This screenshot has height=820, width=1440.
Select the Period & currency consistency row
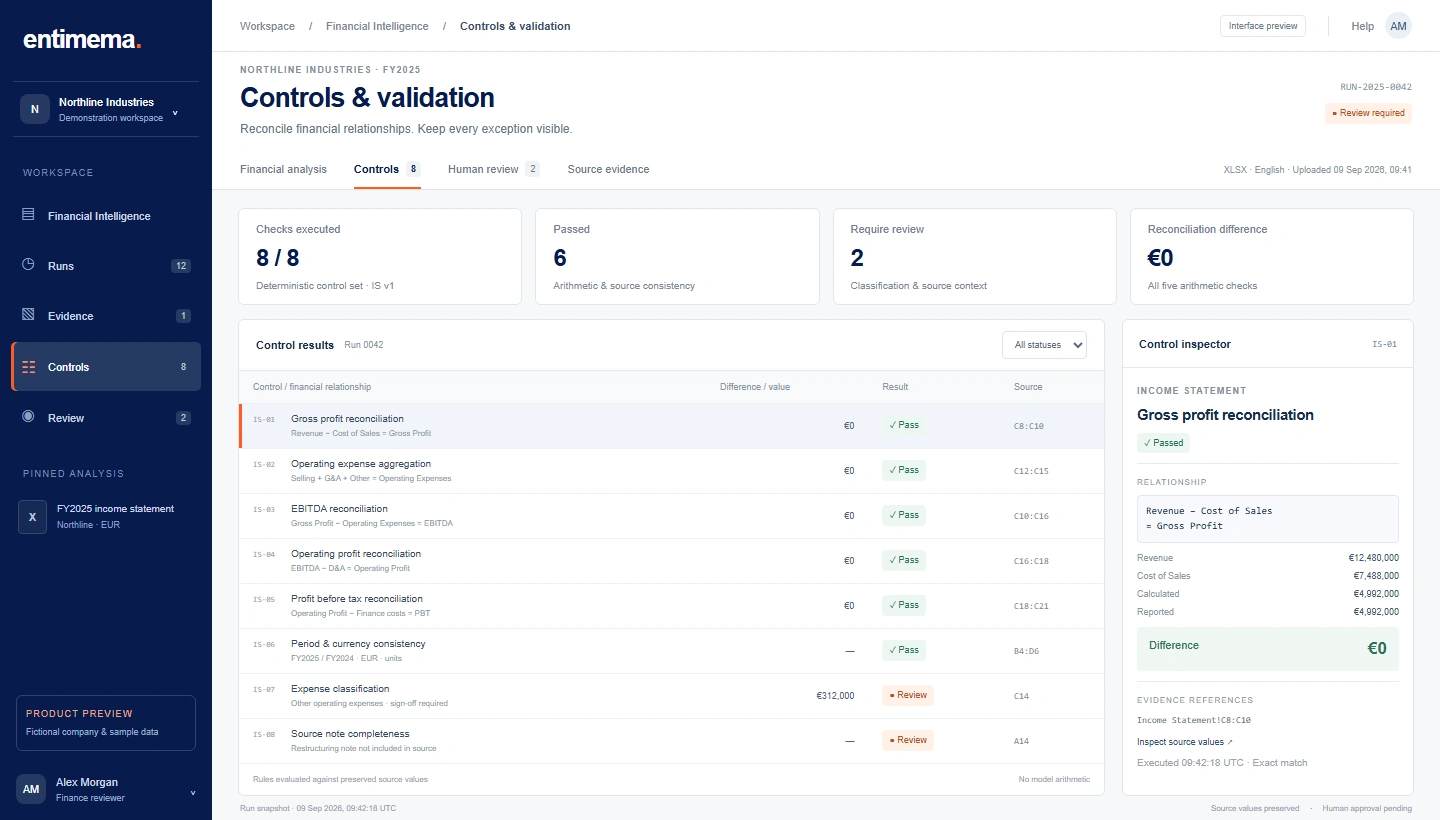click(672, 651)
